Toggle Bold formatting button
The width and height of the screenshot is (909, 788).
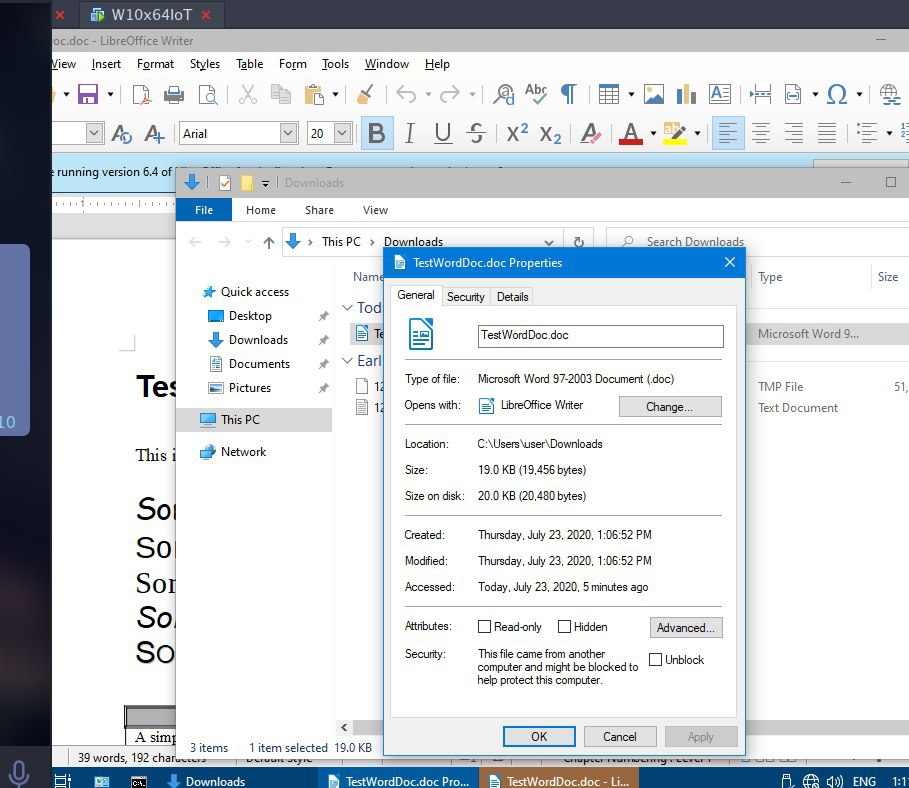(377, 133)
